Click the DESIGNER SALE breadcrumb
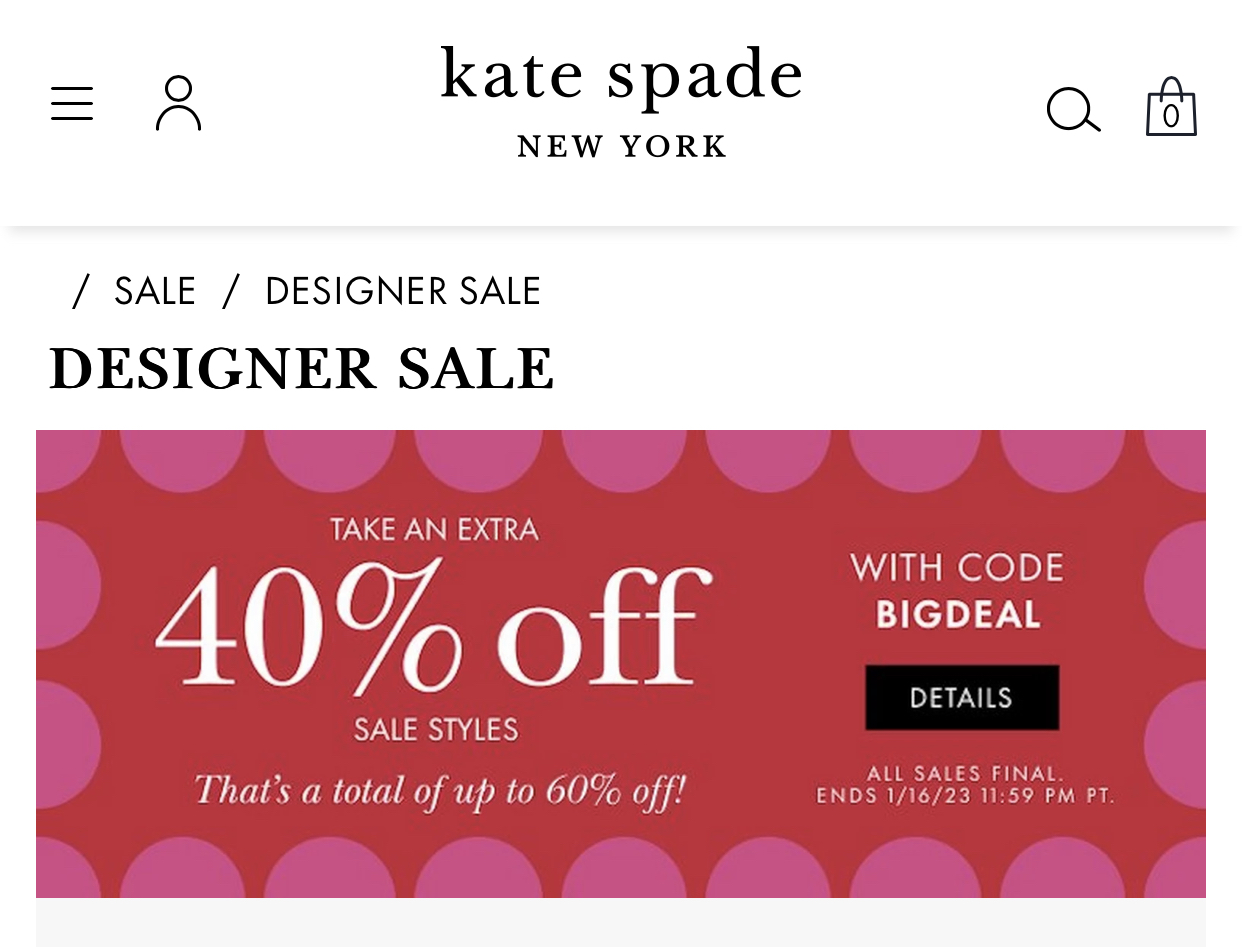 (x=403, y=291)
